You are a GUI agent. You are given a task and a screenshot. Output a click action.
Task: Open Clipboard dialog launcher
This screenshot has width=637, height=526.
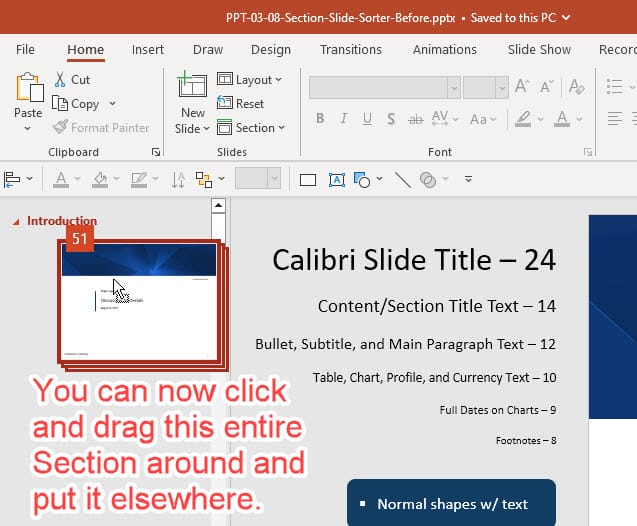tap(156, 152)
